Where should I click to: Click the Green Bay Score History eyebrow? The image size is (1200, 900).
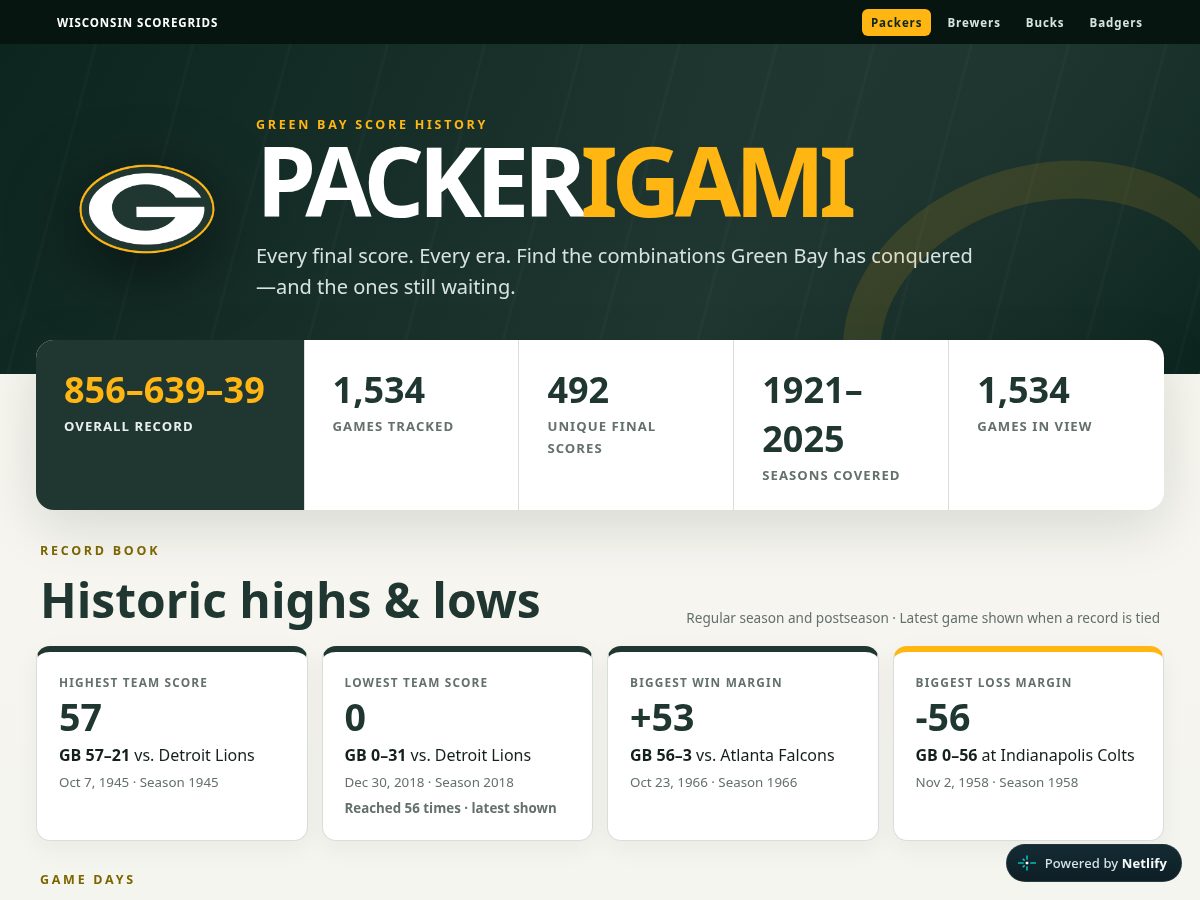click(371, 125)
